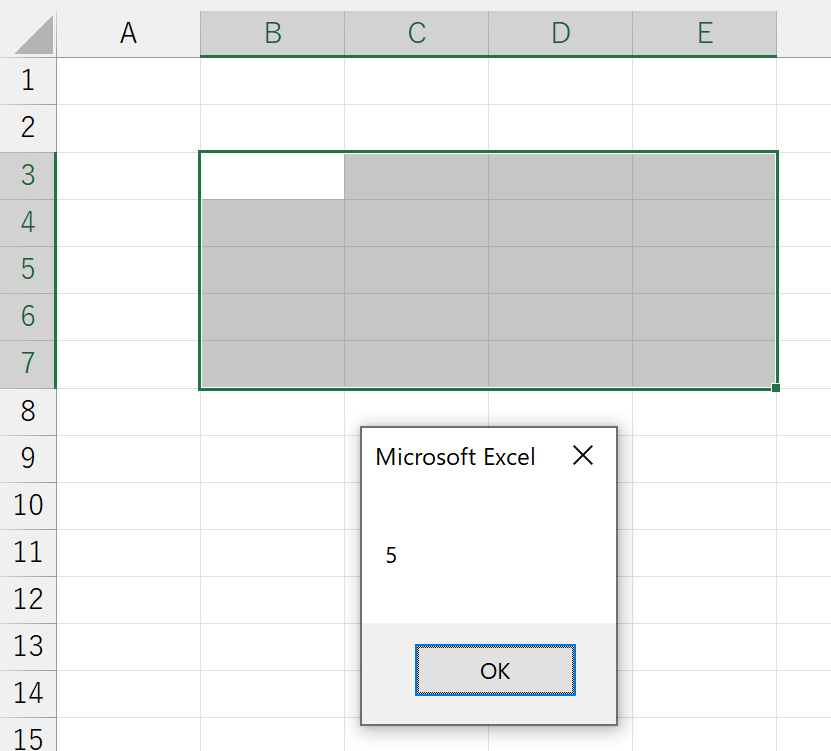Image resolution: width=831 pixels, height=751 pixels.
Task: Select column C header
Action: [417, 33]
